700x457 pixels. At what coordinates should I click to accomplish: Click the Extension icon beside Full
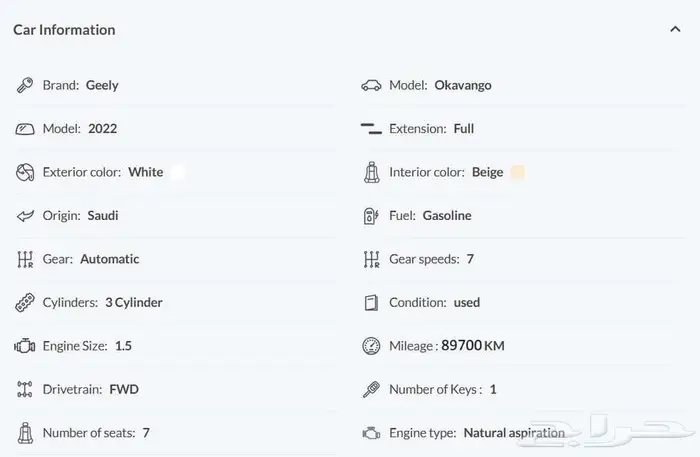pos(371,129)
